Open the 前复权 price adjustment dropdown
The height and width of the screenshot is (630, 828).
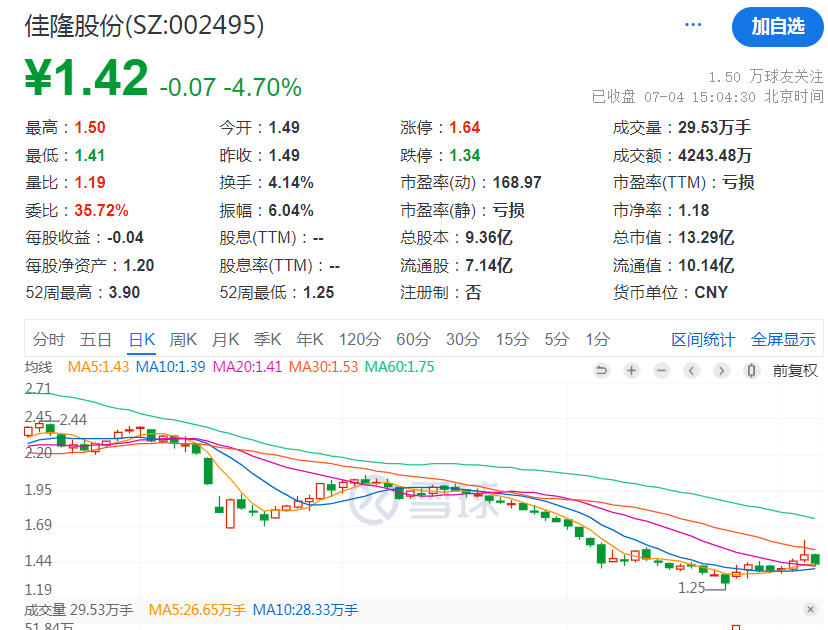point(795,371)
